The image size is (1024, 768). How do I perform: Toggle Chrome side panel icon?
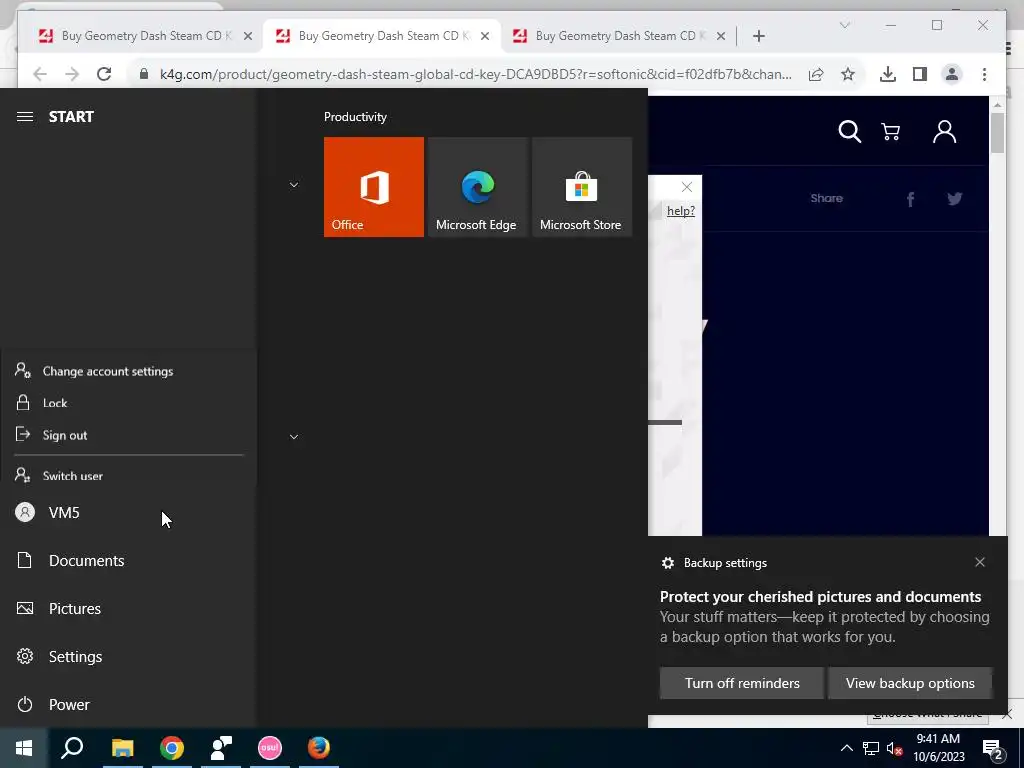tap(920, 74)
